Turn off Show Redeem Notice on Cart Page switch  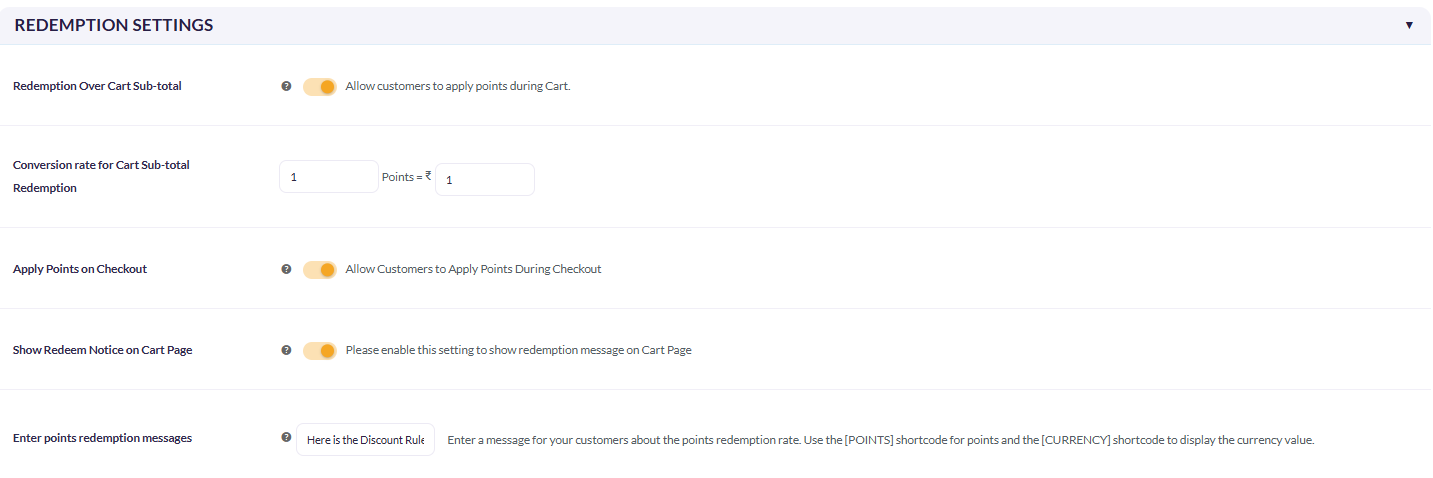click(320, 351)
